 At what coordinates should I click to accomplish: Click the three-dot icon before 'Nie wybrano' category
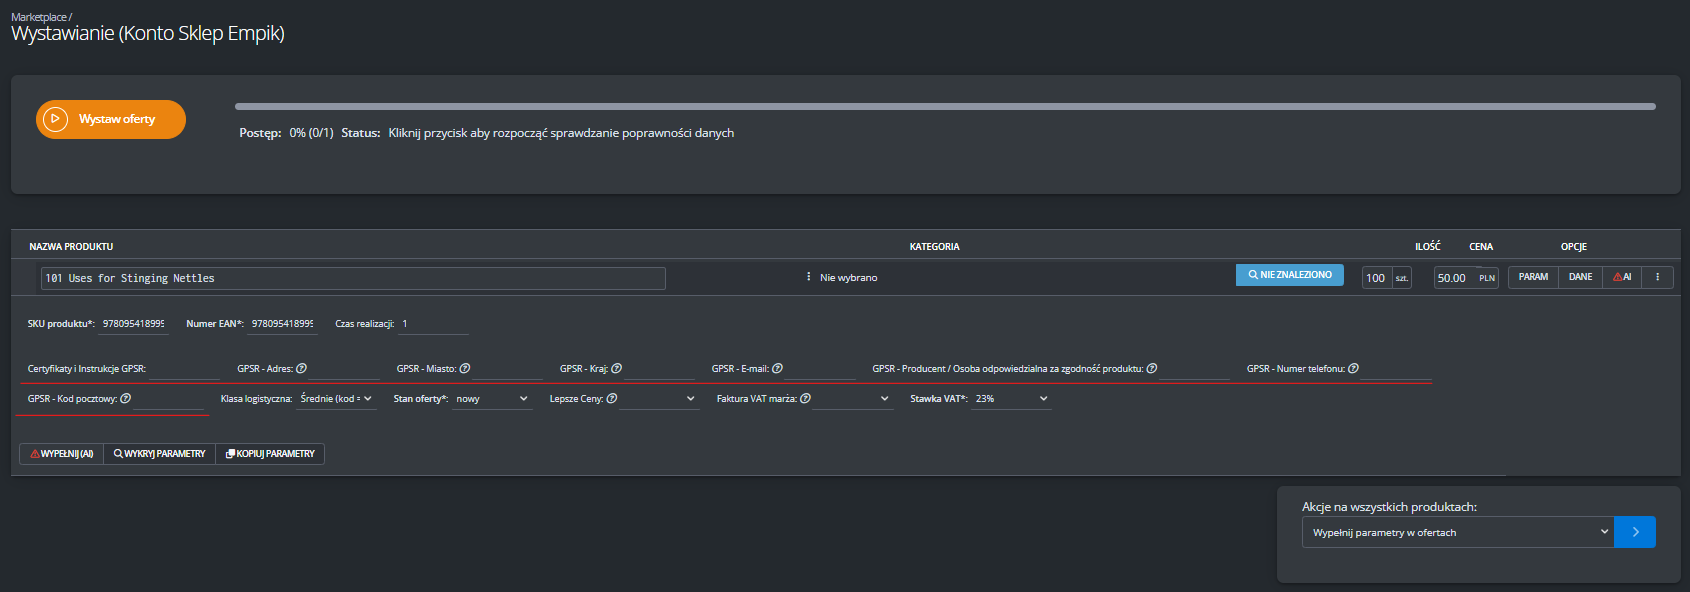point(808,277)
